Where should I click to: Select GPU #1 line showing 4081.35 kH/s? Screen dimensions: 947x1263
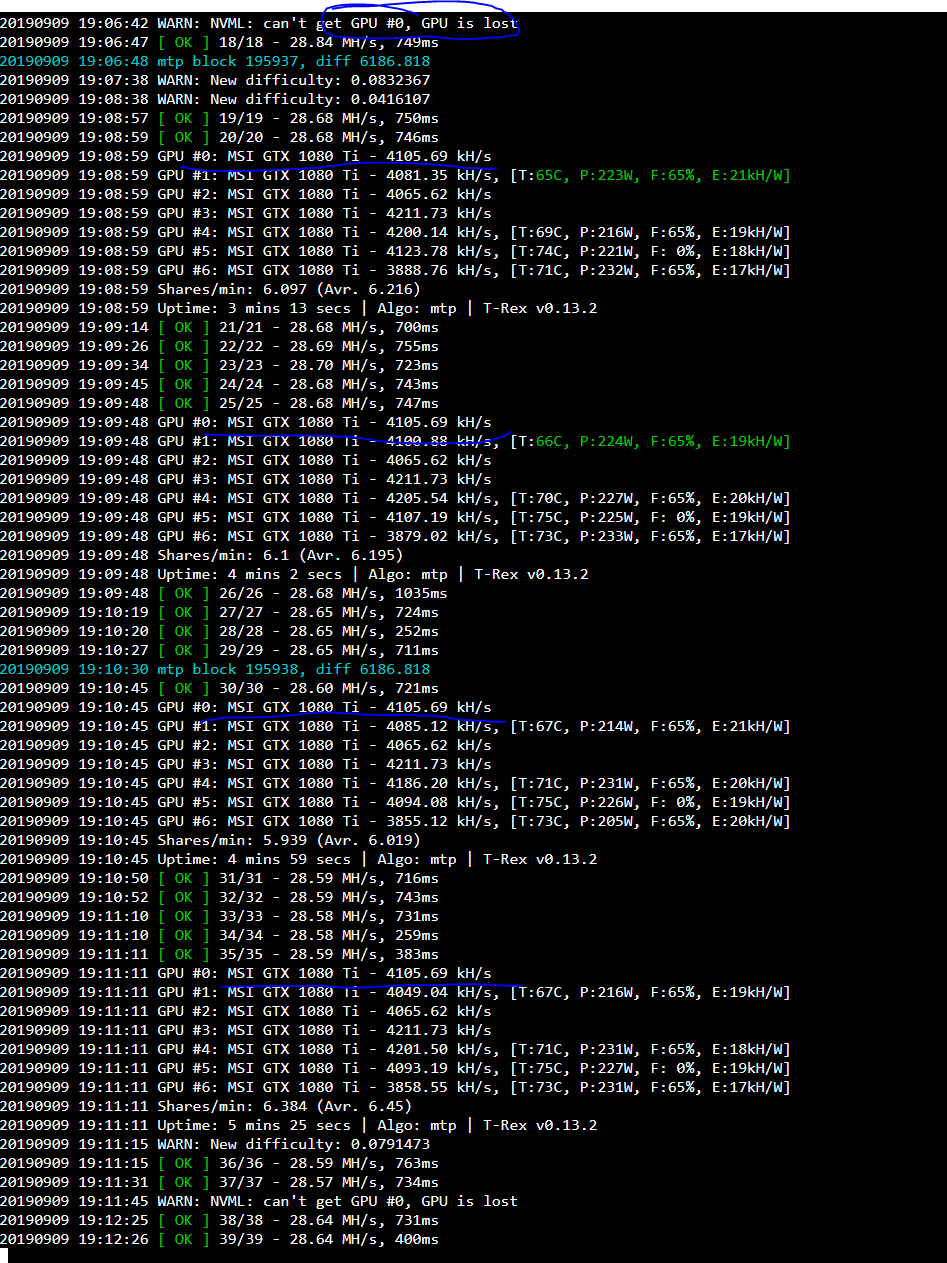(x=395, y=175)
